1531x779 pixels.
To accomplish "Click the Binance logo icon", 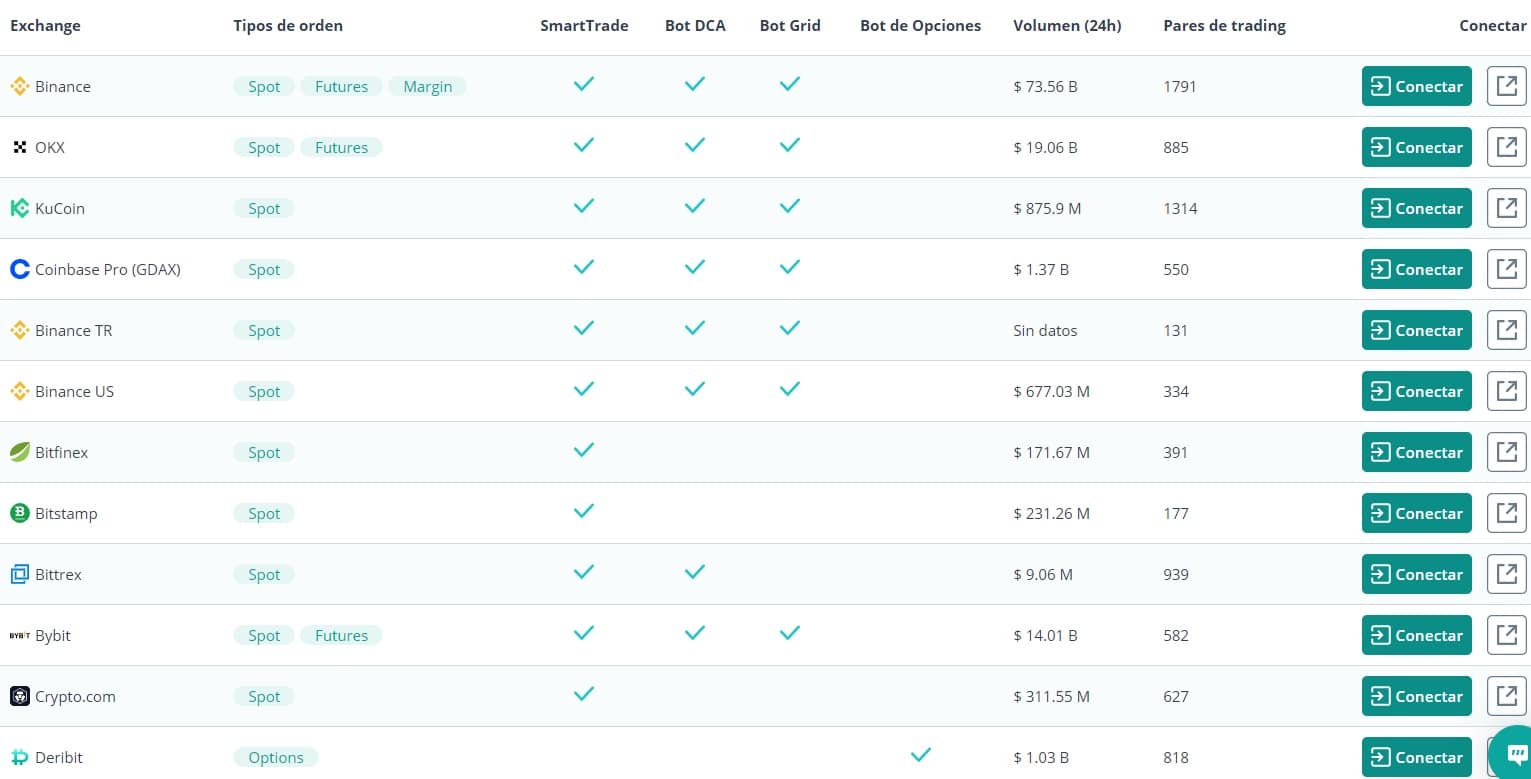I will pos(19,86).
